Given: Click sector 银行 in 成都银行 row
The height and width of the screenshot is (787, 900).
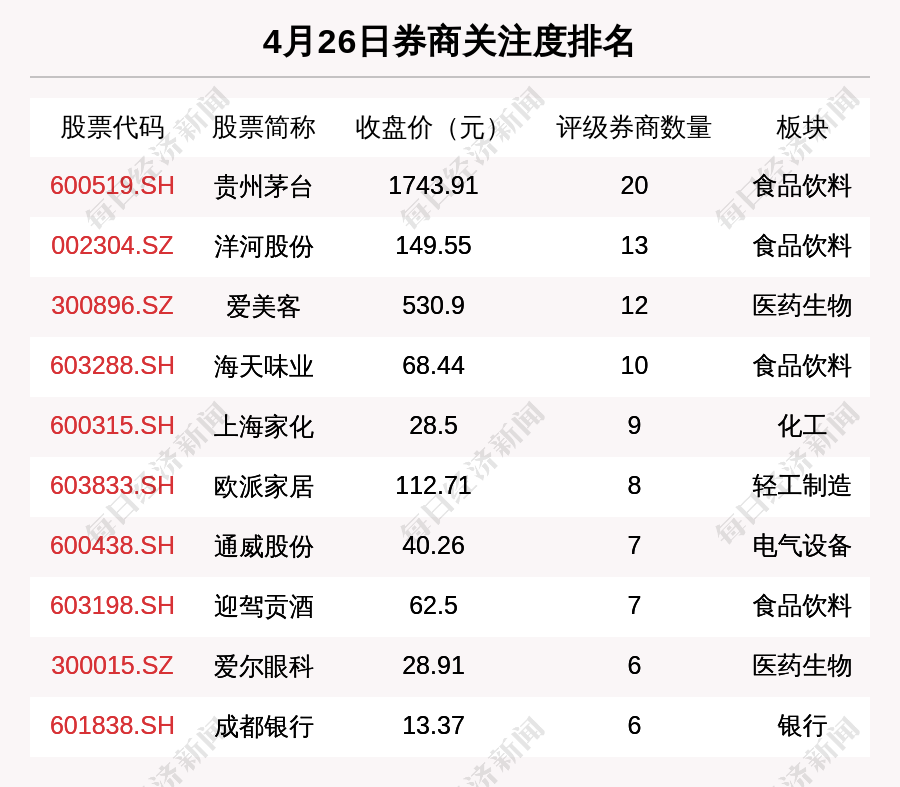Looking at the screenshot, I should click(802, 726).
